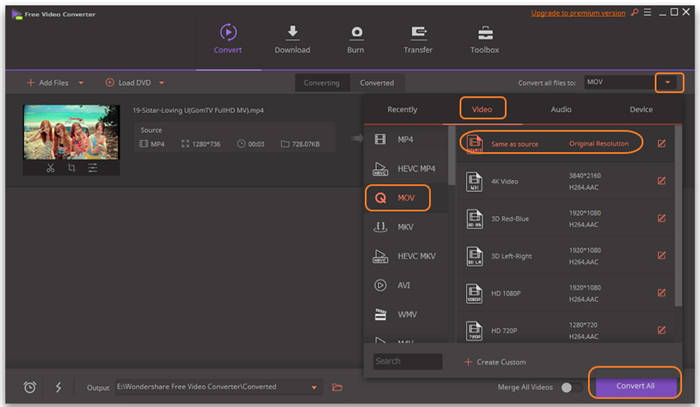700x407 pixels.
Task: Click the high-speed conversion lightning icon
Action: click(x=58, y=387)
